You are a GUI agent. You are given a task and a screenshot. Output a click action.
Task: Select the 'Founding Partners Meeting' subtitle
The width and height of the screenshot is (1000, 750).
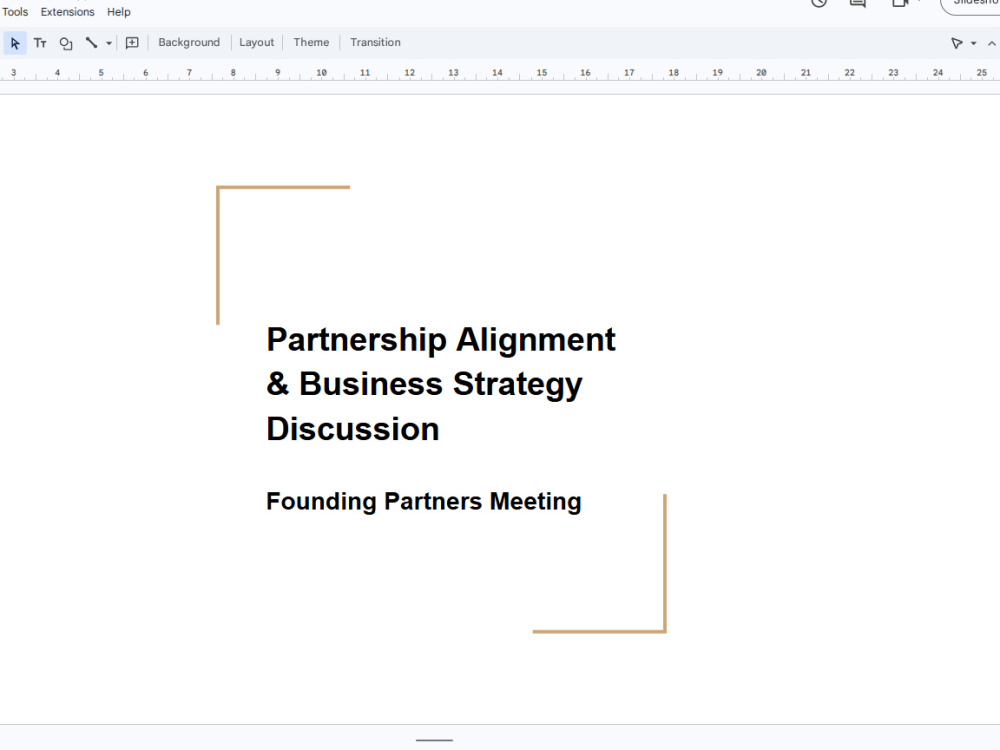(423, 501)
